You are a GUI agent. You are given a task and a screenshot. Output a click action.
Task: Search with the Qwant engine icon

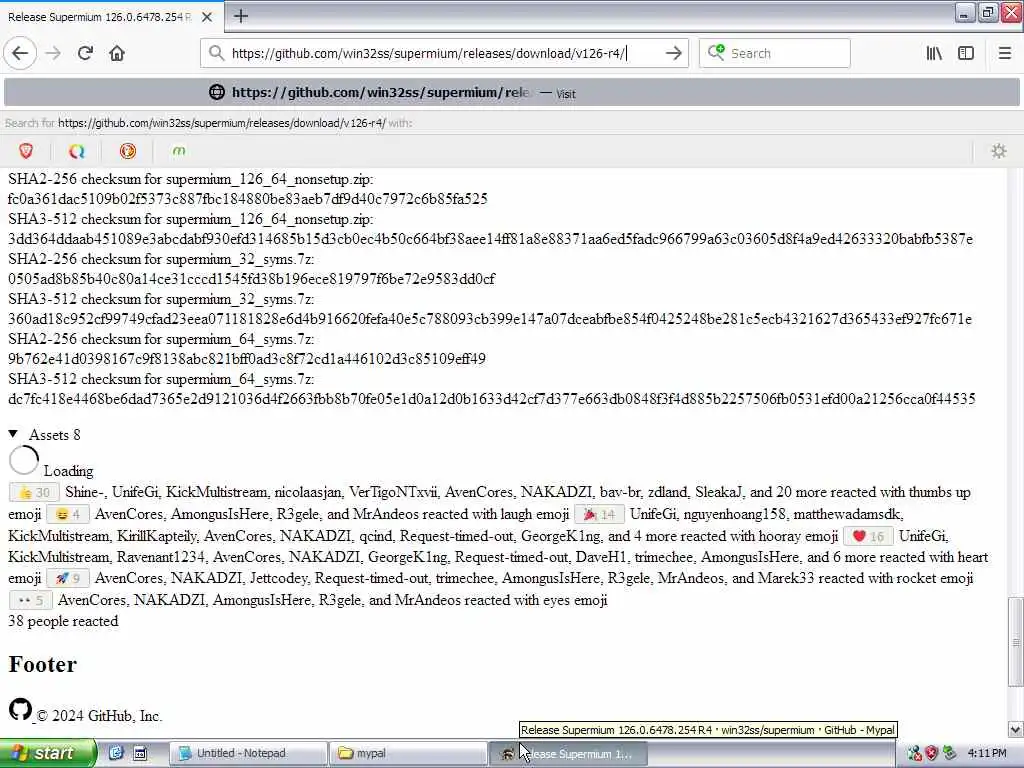[77, 152]
